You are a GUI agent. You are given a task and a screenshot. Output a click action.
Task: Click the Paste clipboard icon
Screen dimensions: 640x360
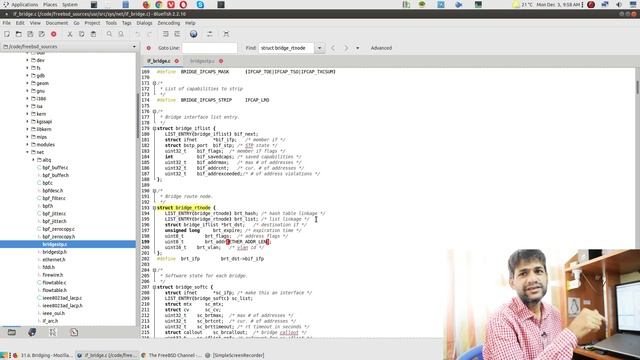[x=93, y=34]
